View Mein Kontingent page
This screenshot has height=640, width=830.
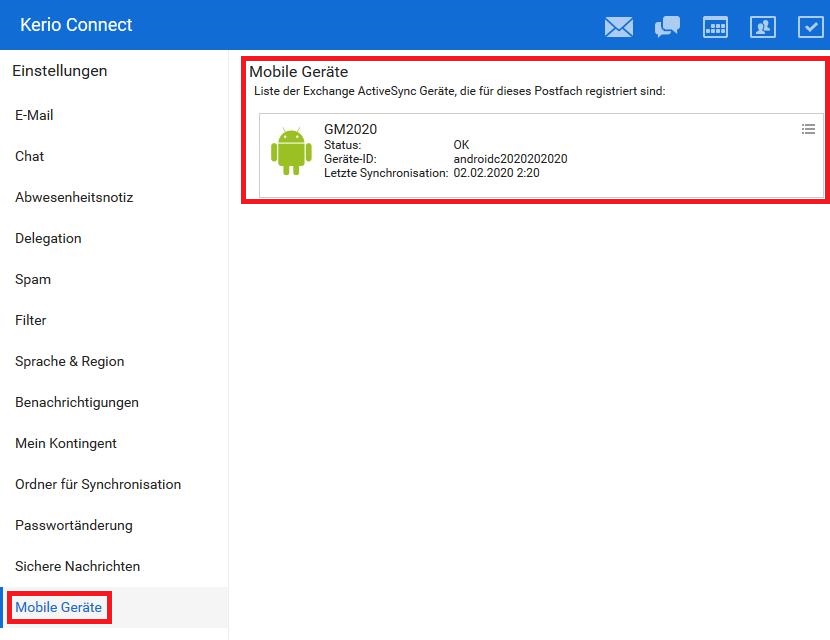[x=66, y=443]
